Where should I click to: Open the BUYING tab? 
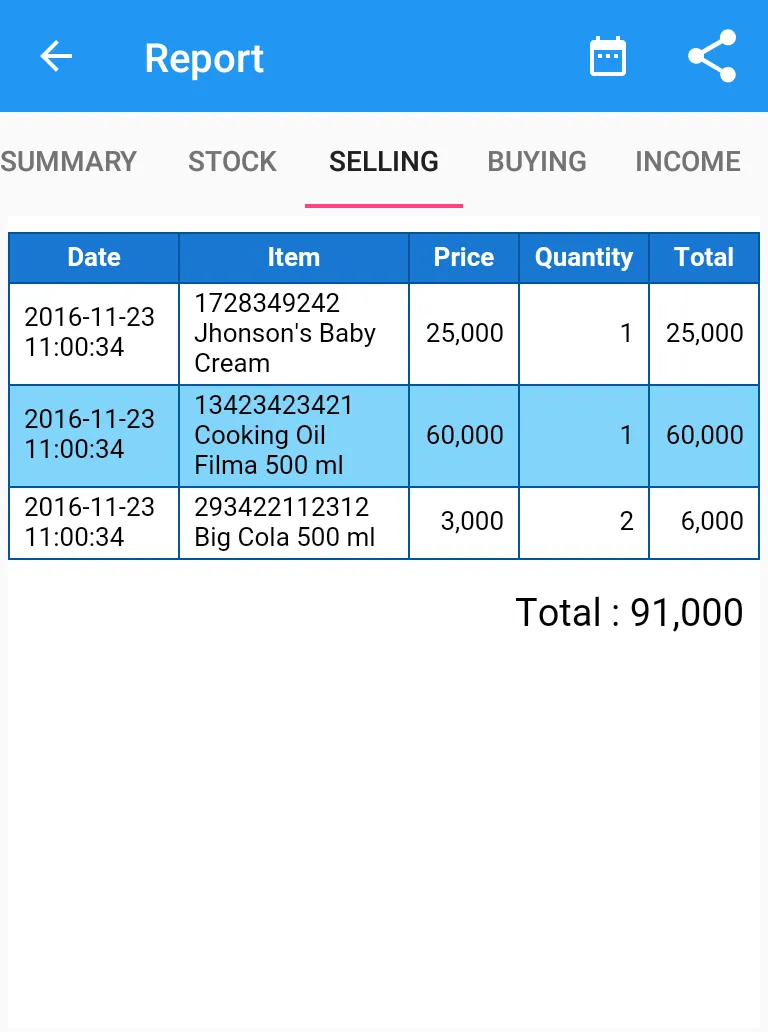(x=537, y=162)
